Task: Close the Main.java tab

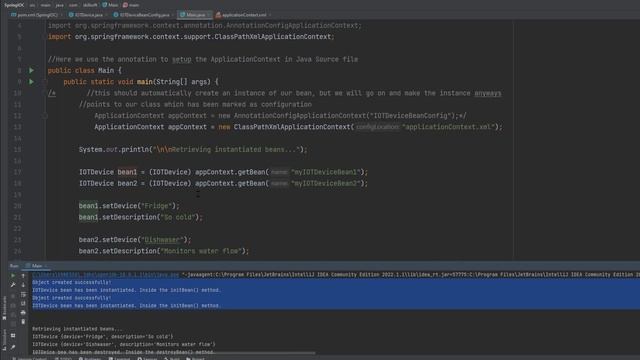Action: (209, 15)
